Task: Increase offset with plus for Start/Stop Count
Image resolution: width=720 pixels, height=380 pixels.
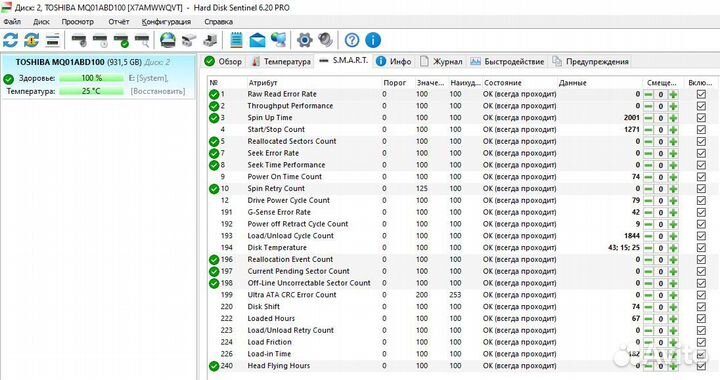Action: coord(673,130)
